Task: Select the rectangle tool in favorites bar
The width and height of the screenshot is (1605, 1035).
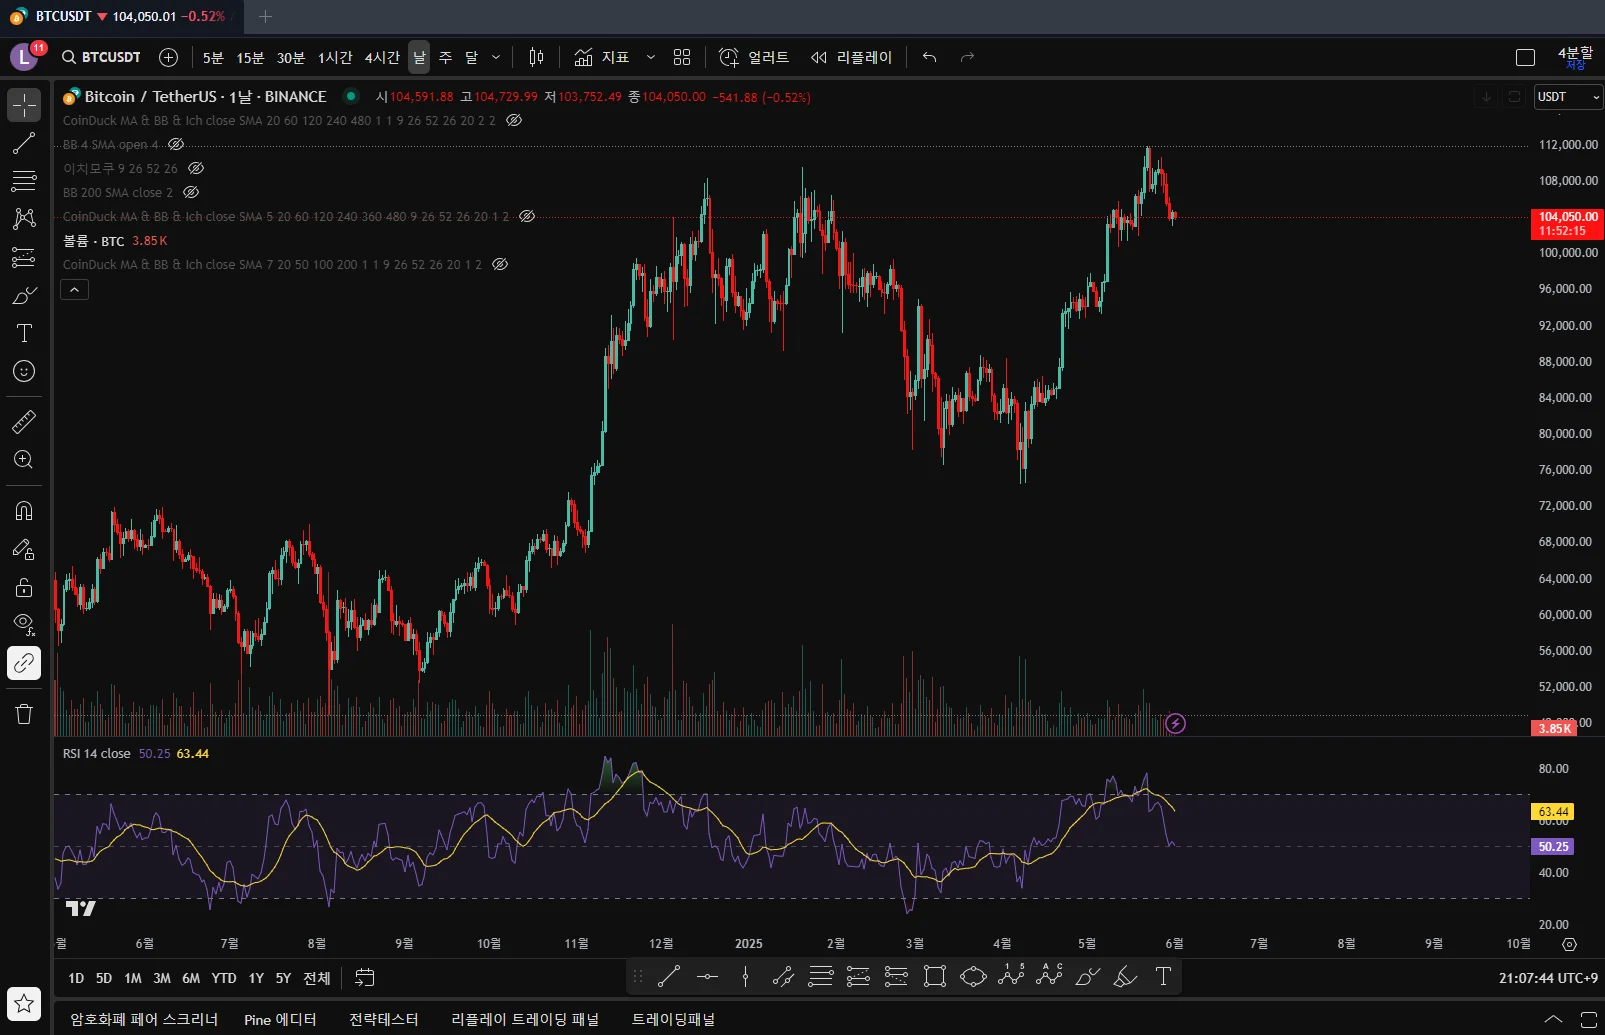Action: click(935, 977)
